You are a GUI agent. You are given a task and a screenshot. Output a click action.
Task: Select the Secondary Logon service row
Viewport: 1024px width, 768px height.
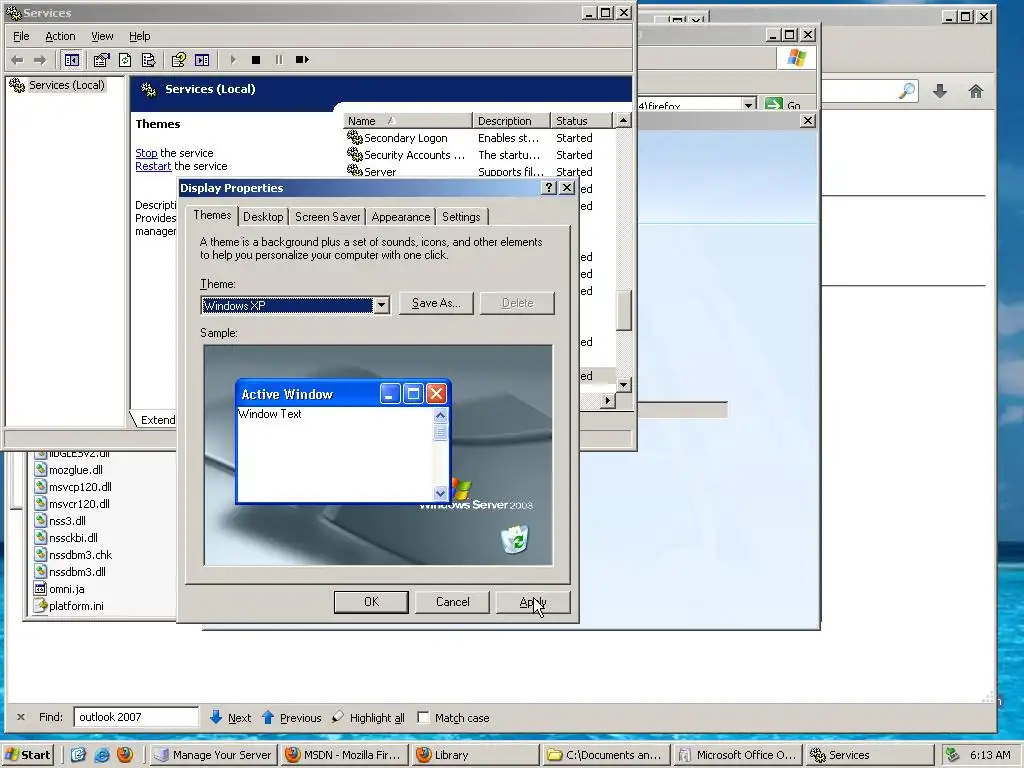click(x=480, y=138)
